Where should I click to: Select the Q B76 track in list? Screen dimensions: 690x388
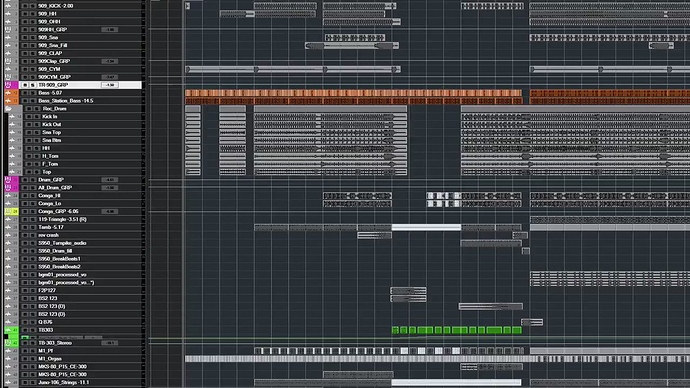pos(46,322)
